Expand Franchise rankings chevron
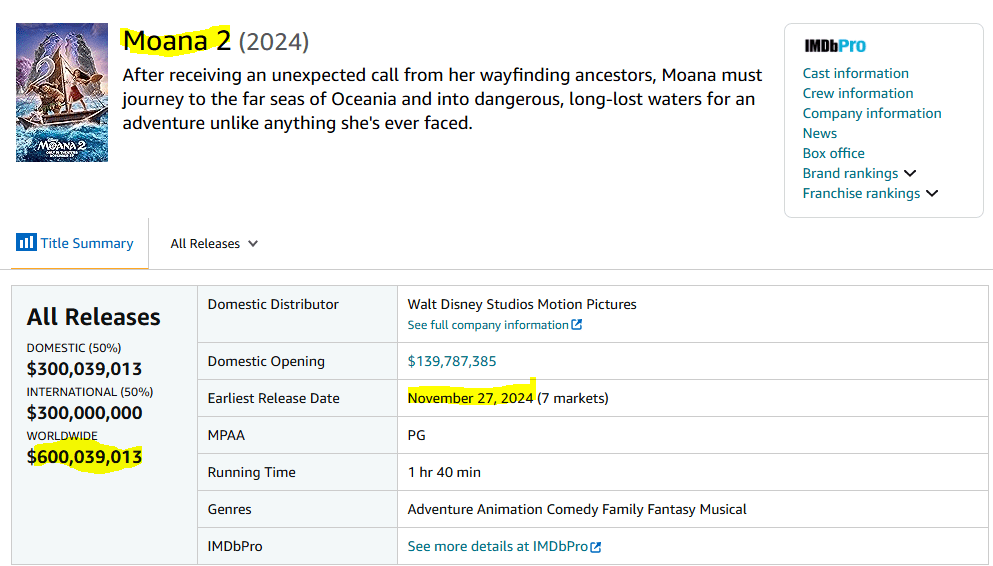 (x=932, y=193)
